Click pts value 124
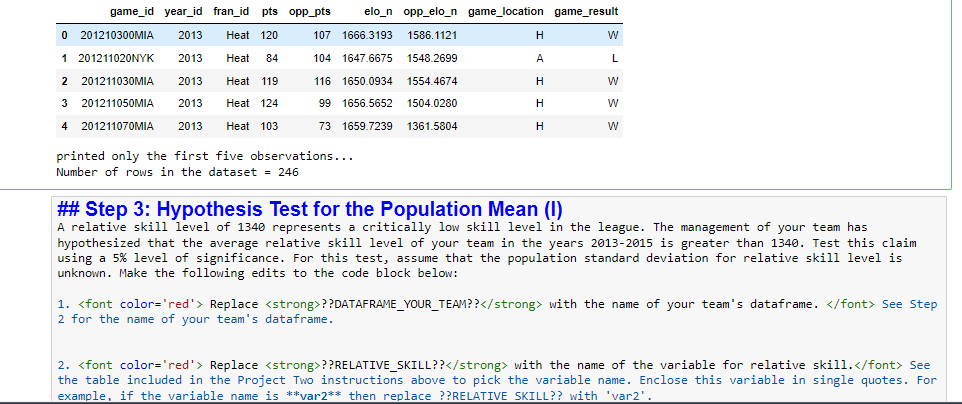Viewport: 962px width, 404px height. tap(269, 104)
